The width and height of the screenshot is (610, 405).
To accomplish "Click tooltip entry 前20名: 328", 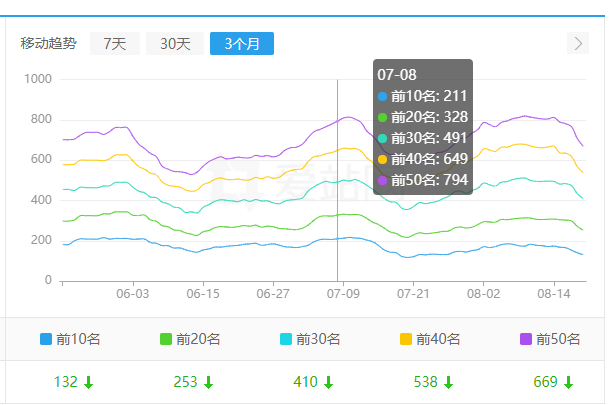I will pos(422,117).
